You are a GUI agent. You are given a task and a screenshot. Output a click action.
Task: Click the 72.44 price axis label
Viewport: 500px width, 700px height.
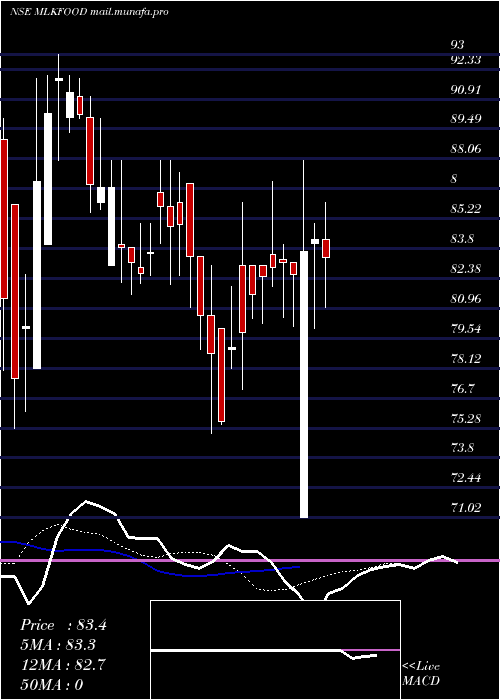point(466,478)
